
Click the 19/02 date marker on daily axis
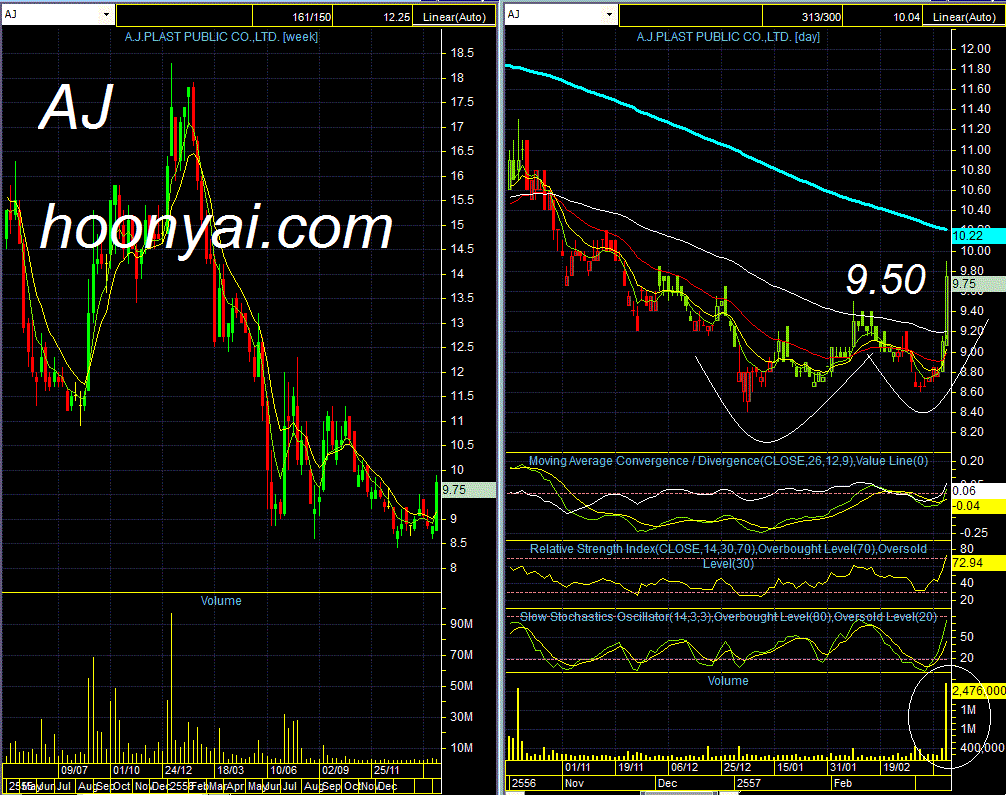click(896, 767)
